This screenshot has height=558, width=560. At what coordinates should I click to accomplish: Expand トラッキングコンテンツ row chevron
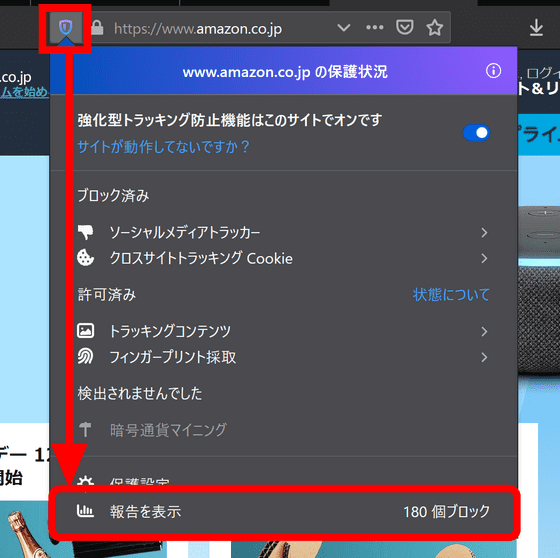(x=484, y=332)
